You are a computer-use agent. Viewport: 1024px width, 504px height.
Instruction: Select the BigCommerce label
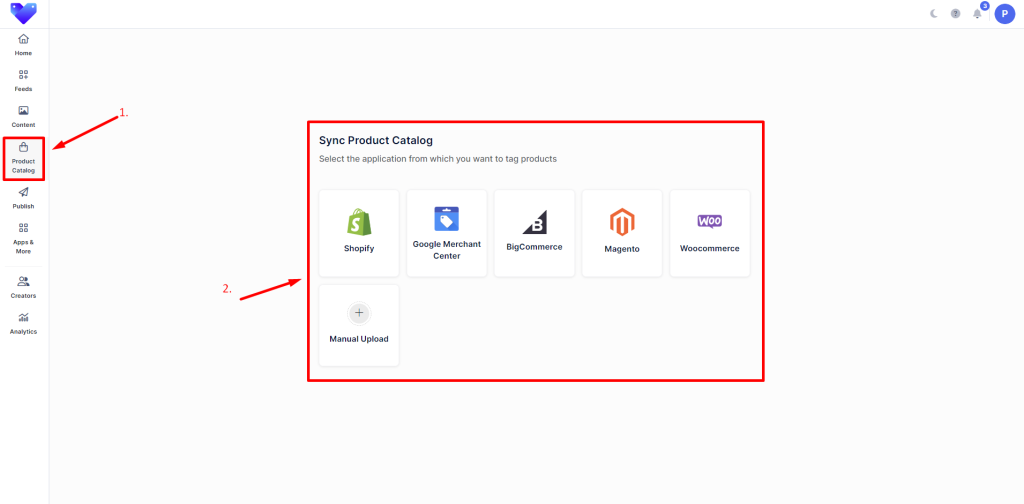(534, 247)
